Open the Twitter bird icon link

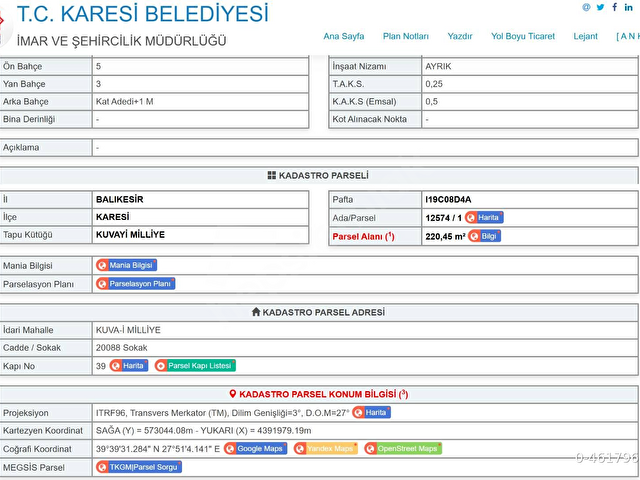point(600,7)
